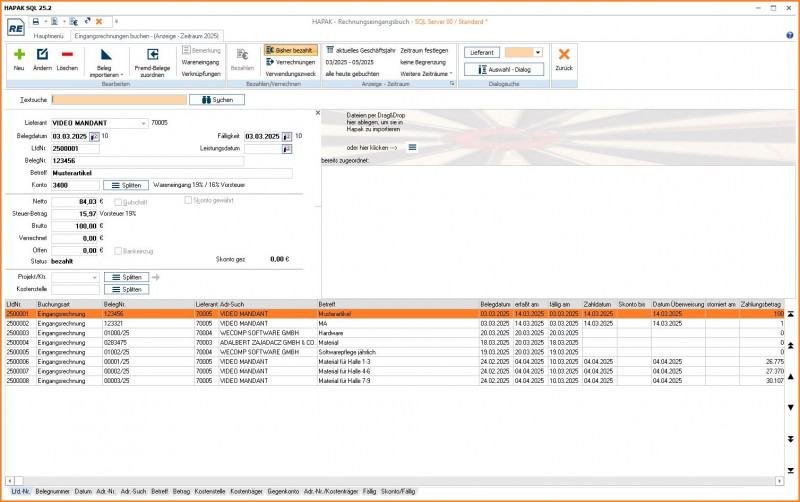Image resolution: width=800 pixels, height=502 pixels.
Task: Check the Skonto gewährt checkbox
Action: (189, 201)
